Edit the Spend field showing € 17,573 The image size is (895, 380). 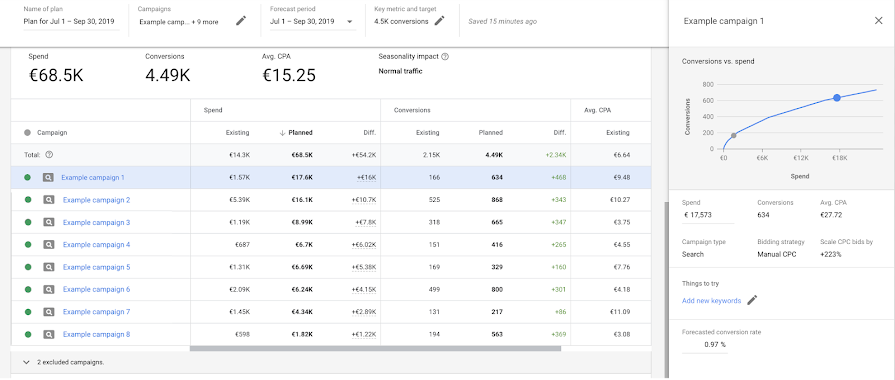click(x=708, y=216)
